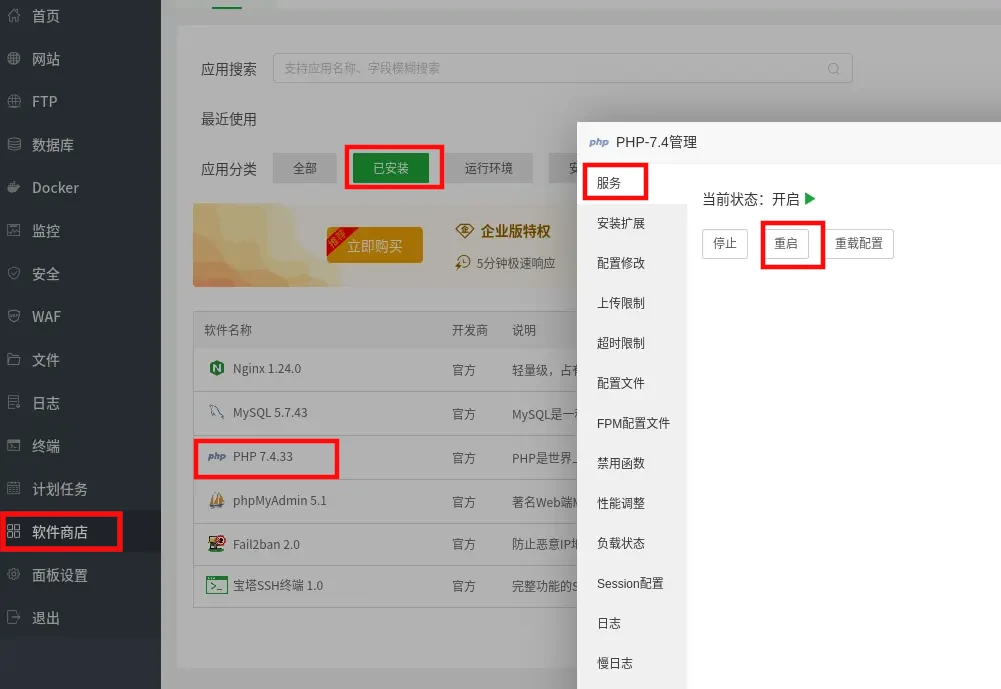The height and width of the screenshot is (689, 1001).
Task: Click the 宝塔SSH终端 1.0 software name
Action: point(278,586)
